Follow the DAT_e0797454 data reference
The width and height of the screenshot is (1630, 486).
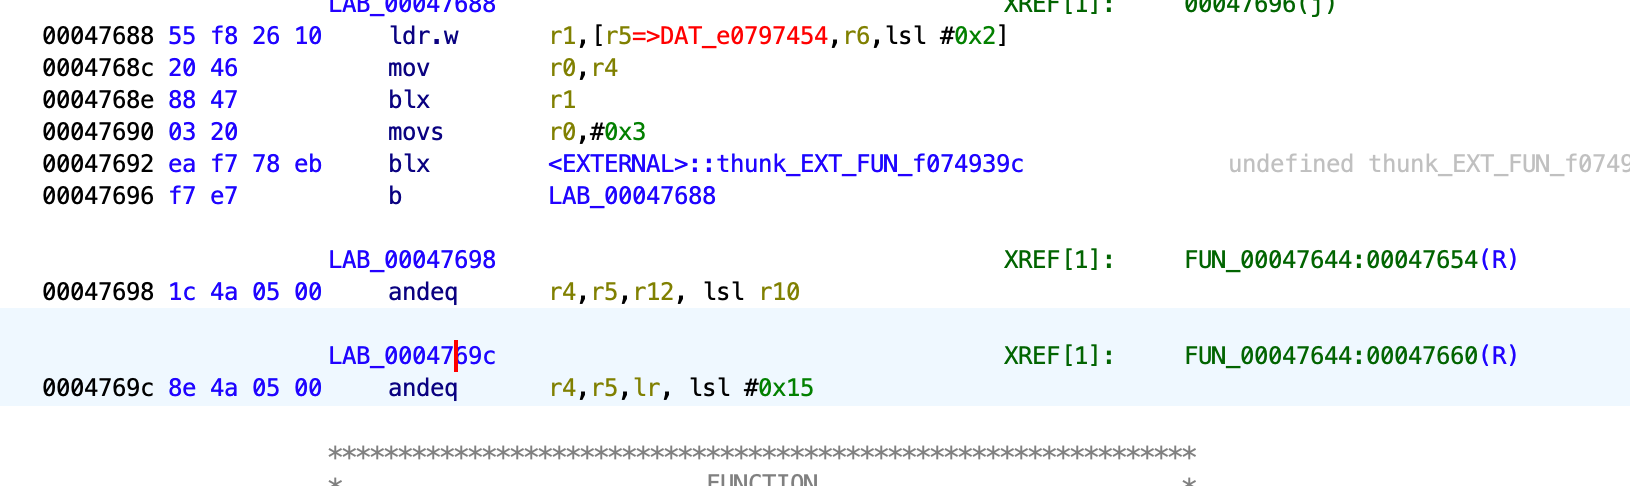(743, 36)
